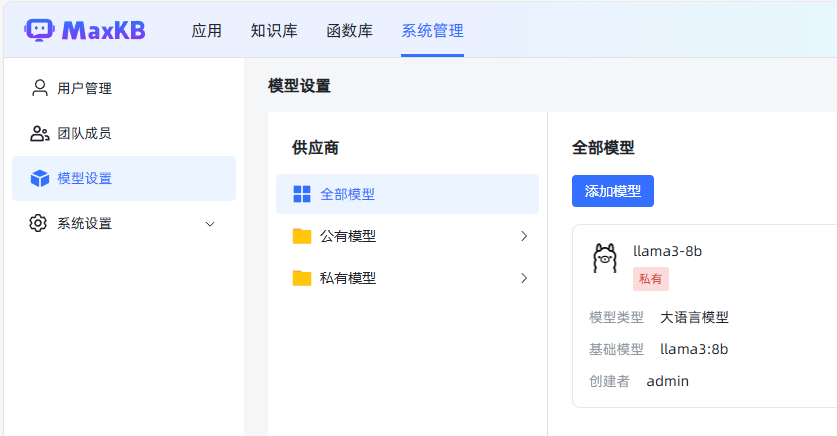Click the grid icon beside 全部模型
Image resolution: width=837 pixels, height=436 pixels.
(302, 194)
